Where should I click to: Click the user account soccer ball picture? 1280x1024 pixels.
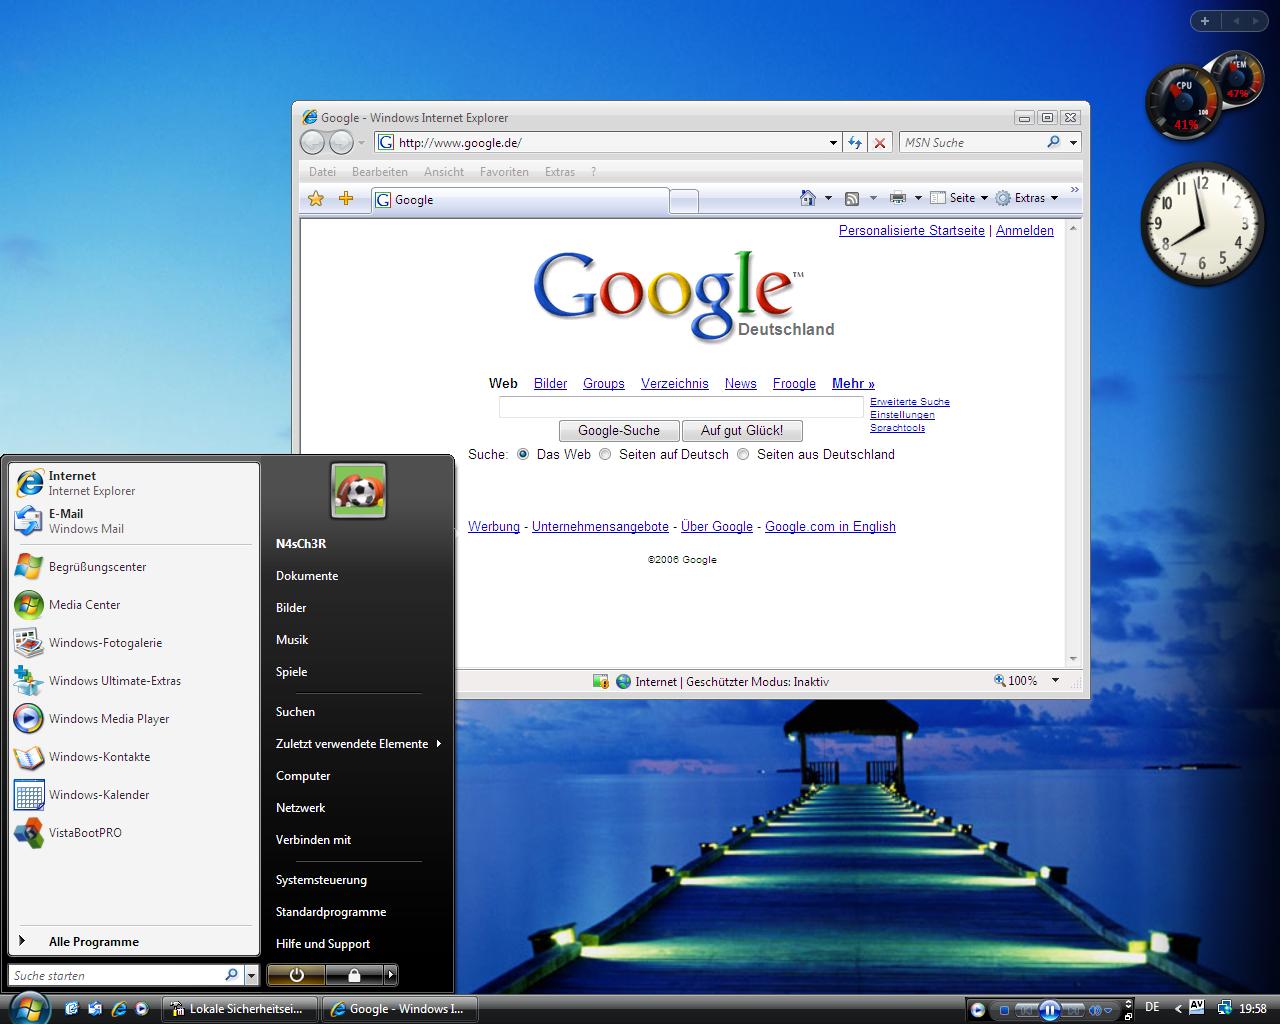[x=358, y=490]
